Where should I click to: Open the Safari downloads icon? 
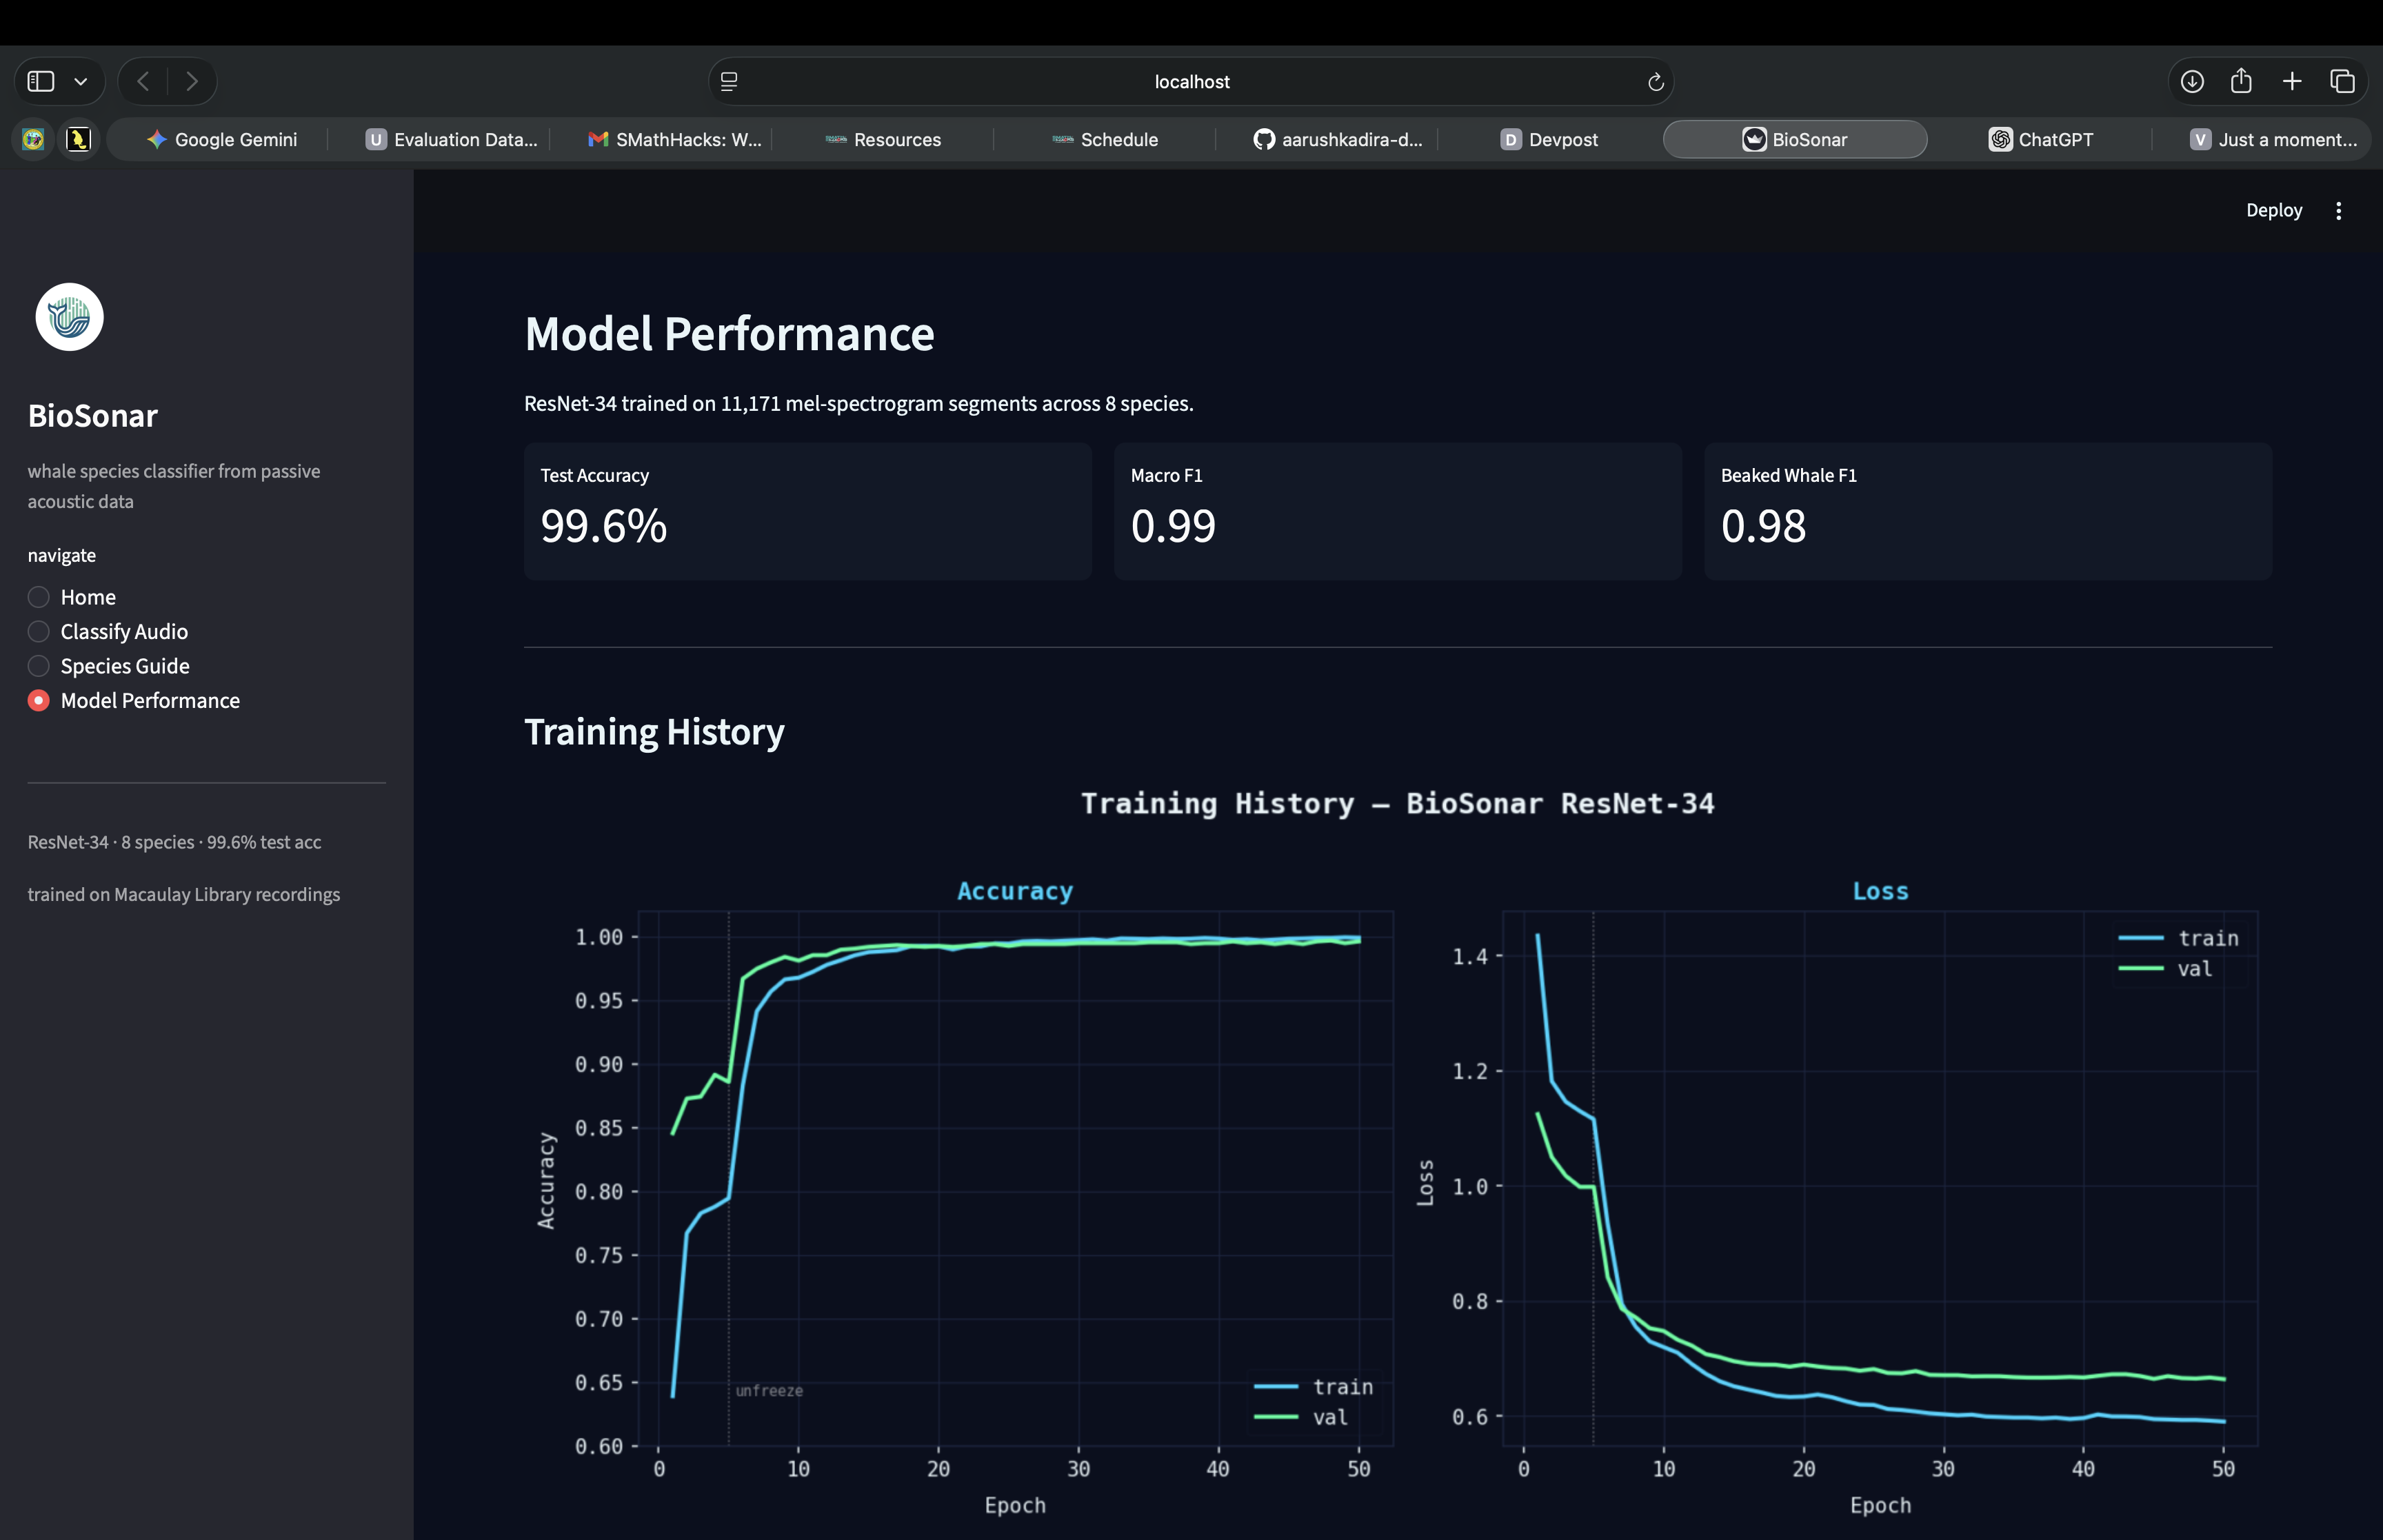click(x=2192, y=81)
